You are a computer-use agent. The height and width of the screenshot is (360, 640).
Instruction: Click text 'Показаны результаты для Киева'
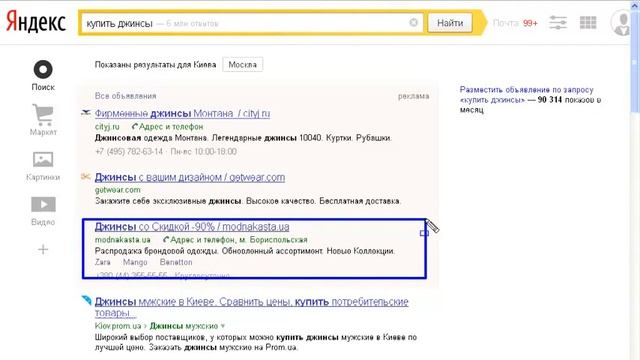[156, 64]
